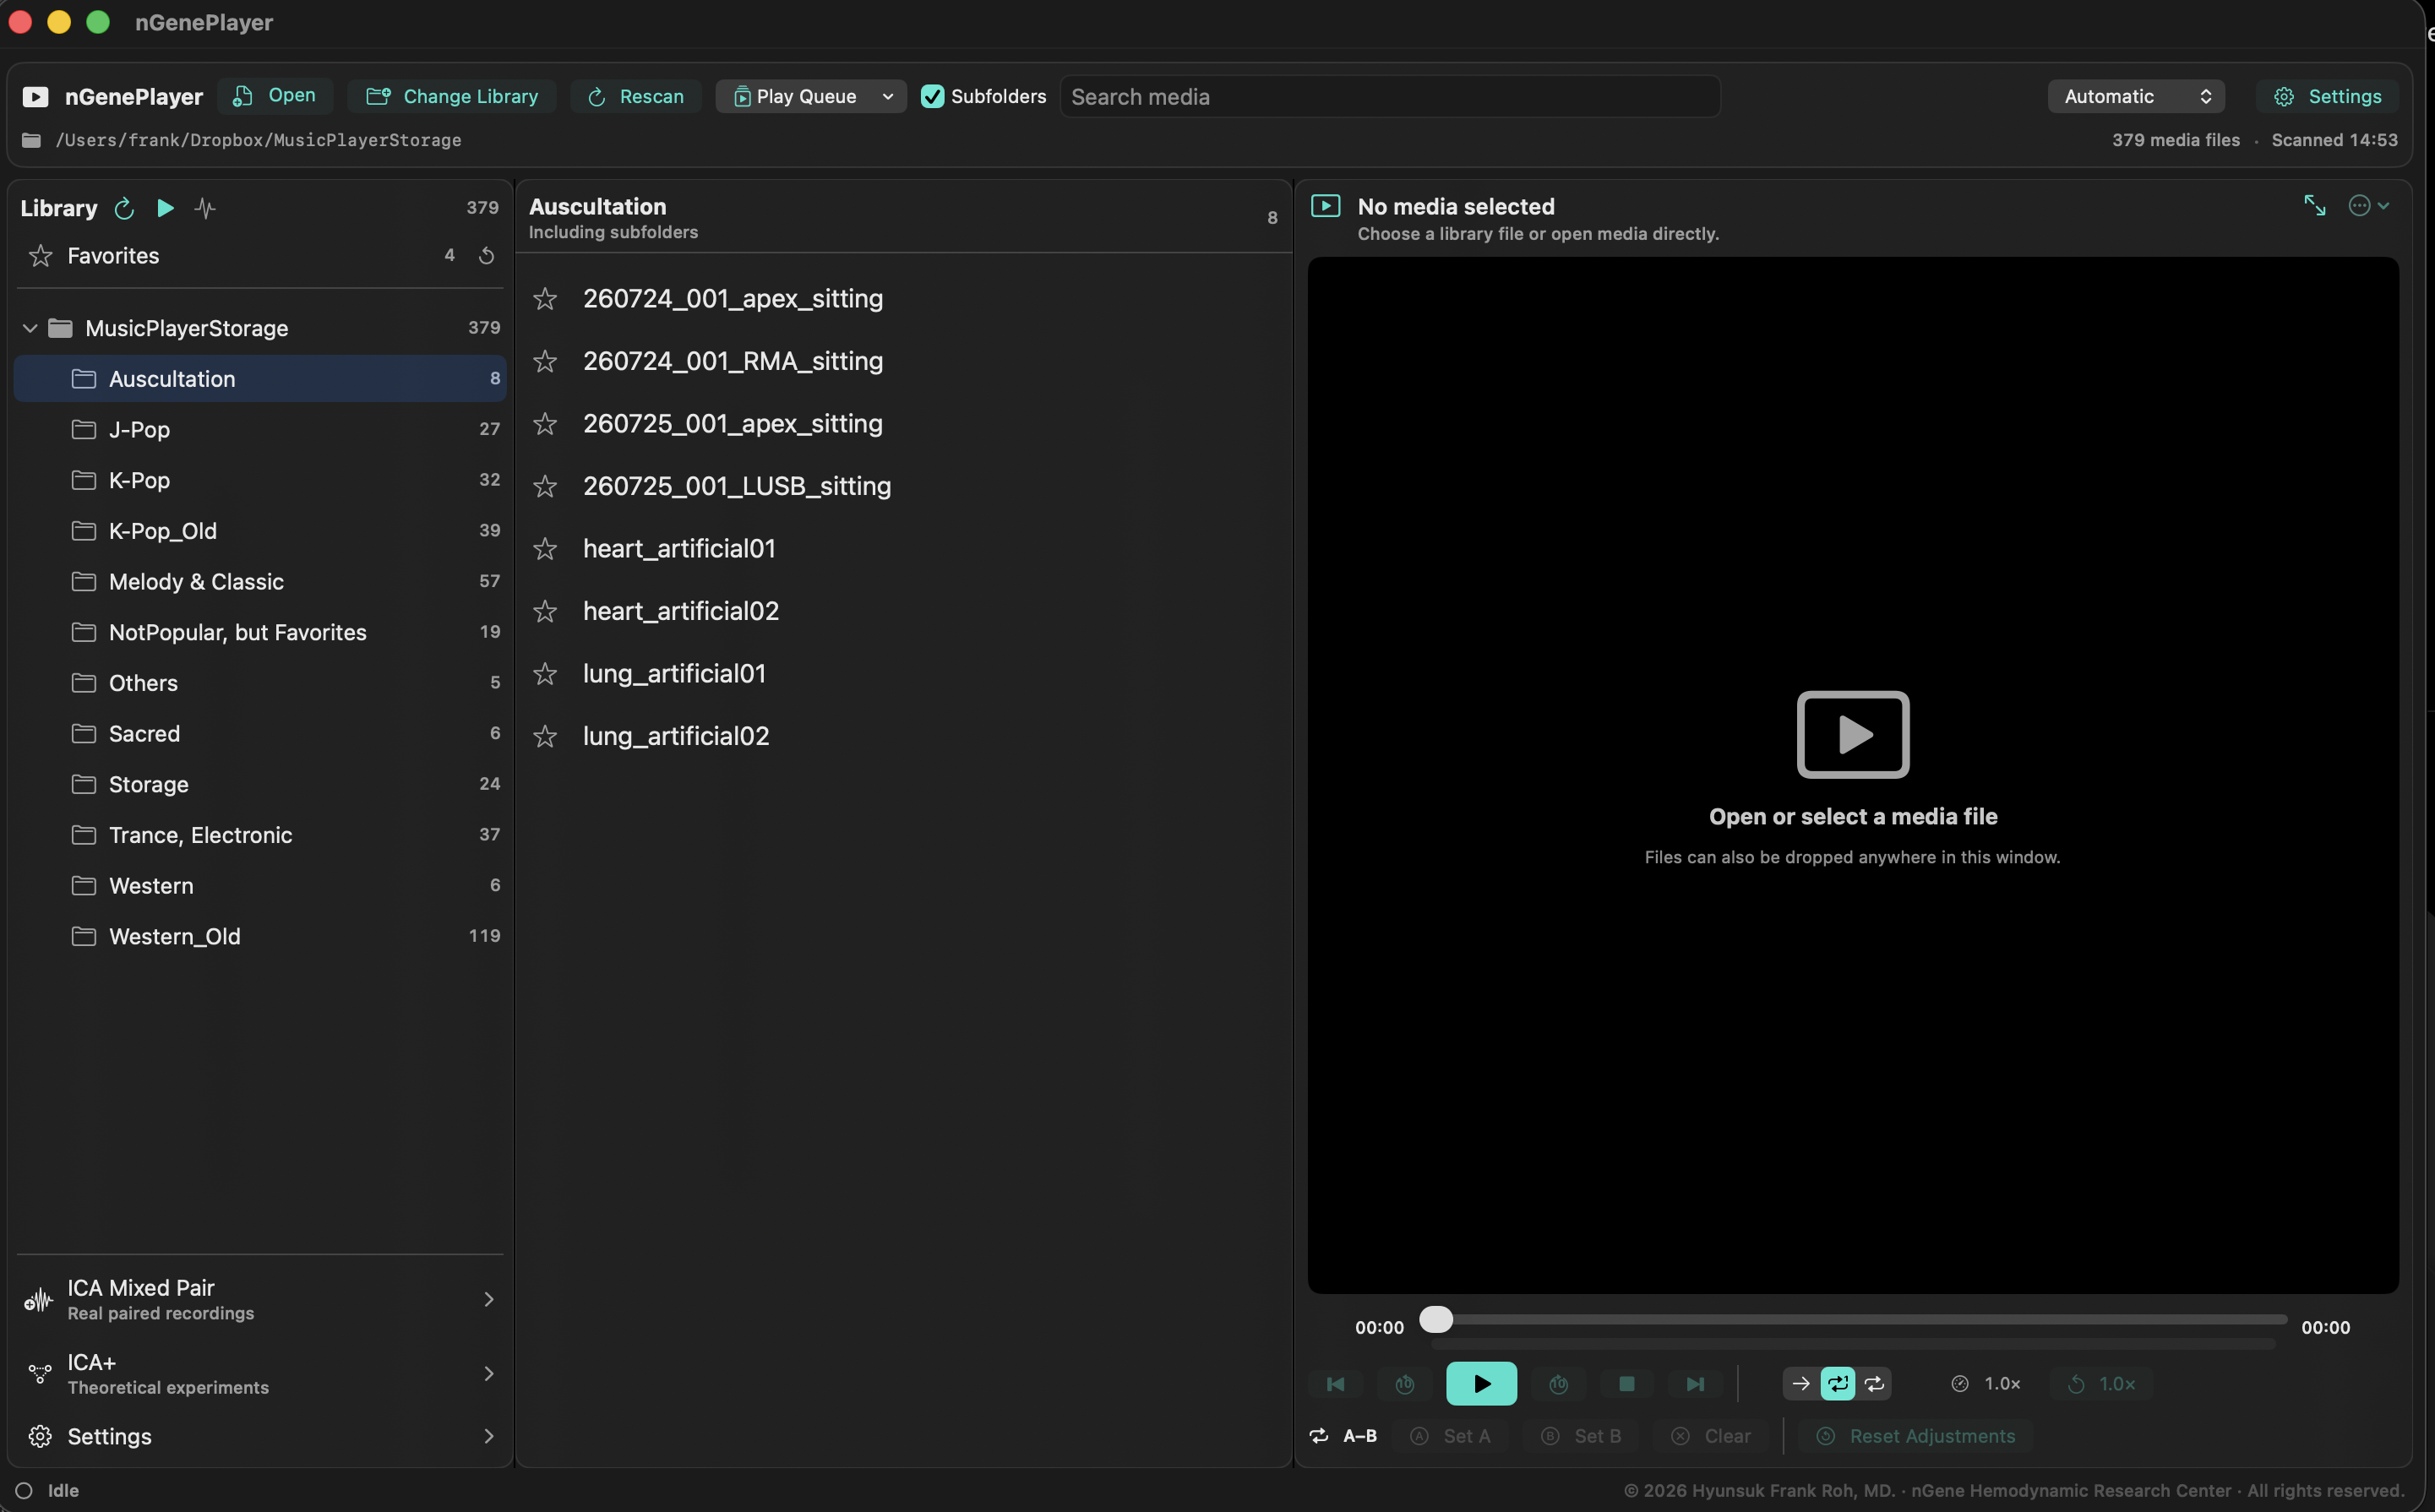This screenshot has width=2435, height=1512.
Task: Start playback with the Play button
Action: [x=1481, y=1384]
